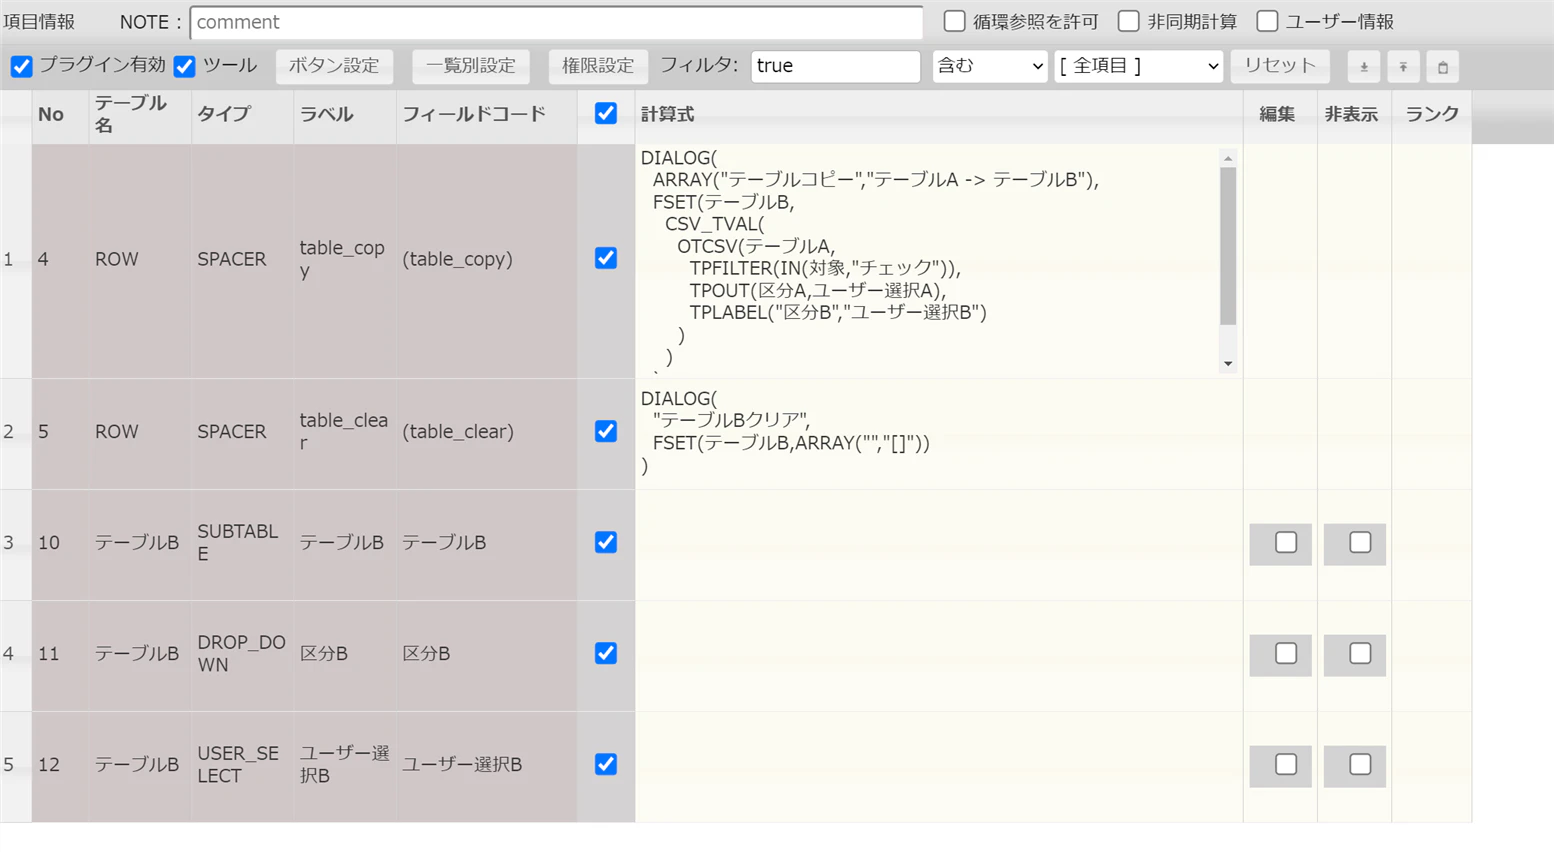This screenshot has width=1554, height=852.
Task: Click the table_clear DIALOG formula editor
Action: (x=938, y=432)
